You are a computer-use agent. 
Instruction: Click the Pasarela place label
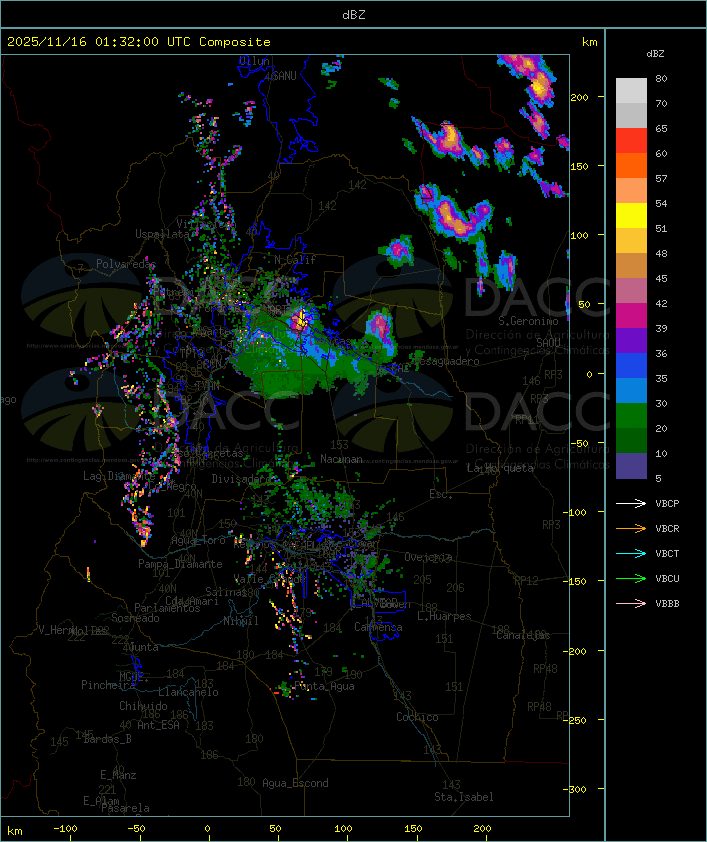point(125,808)
